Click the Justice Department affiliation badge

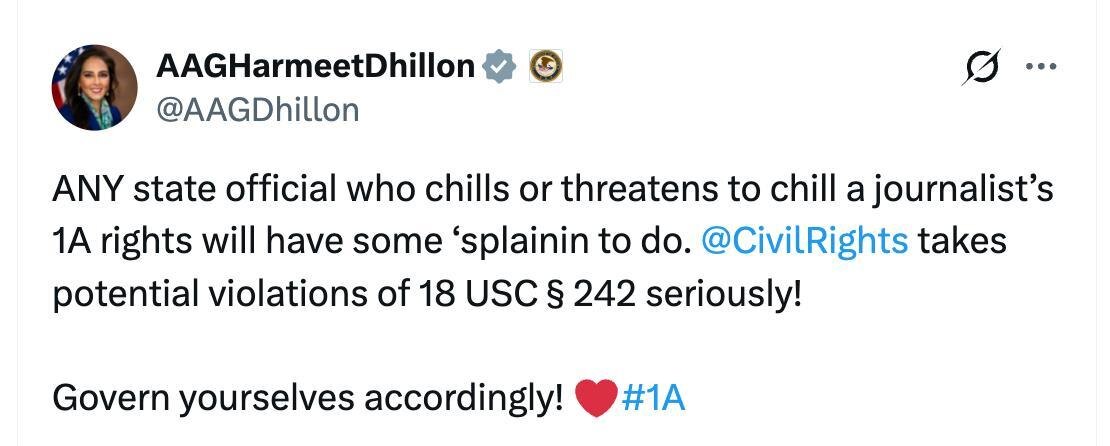[x=544, y=66]
